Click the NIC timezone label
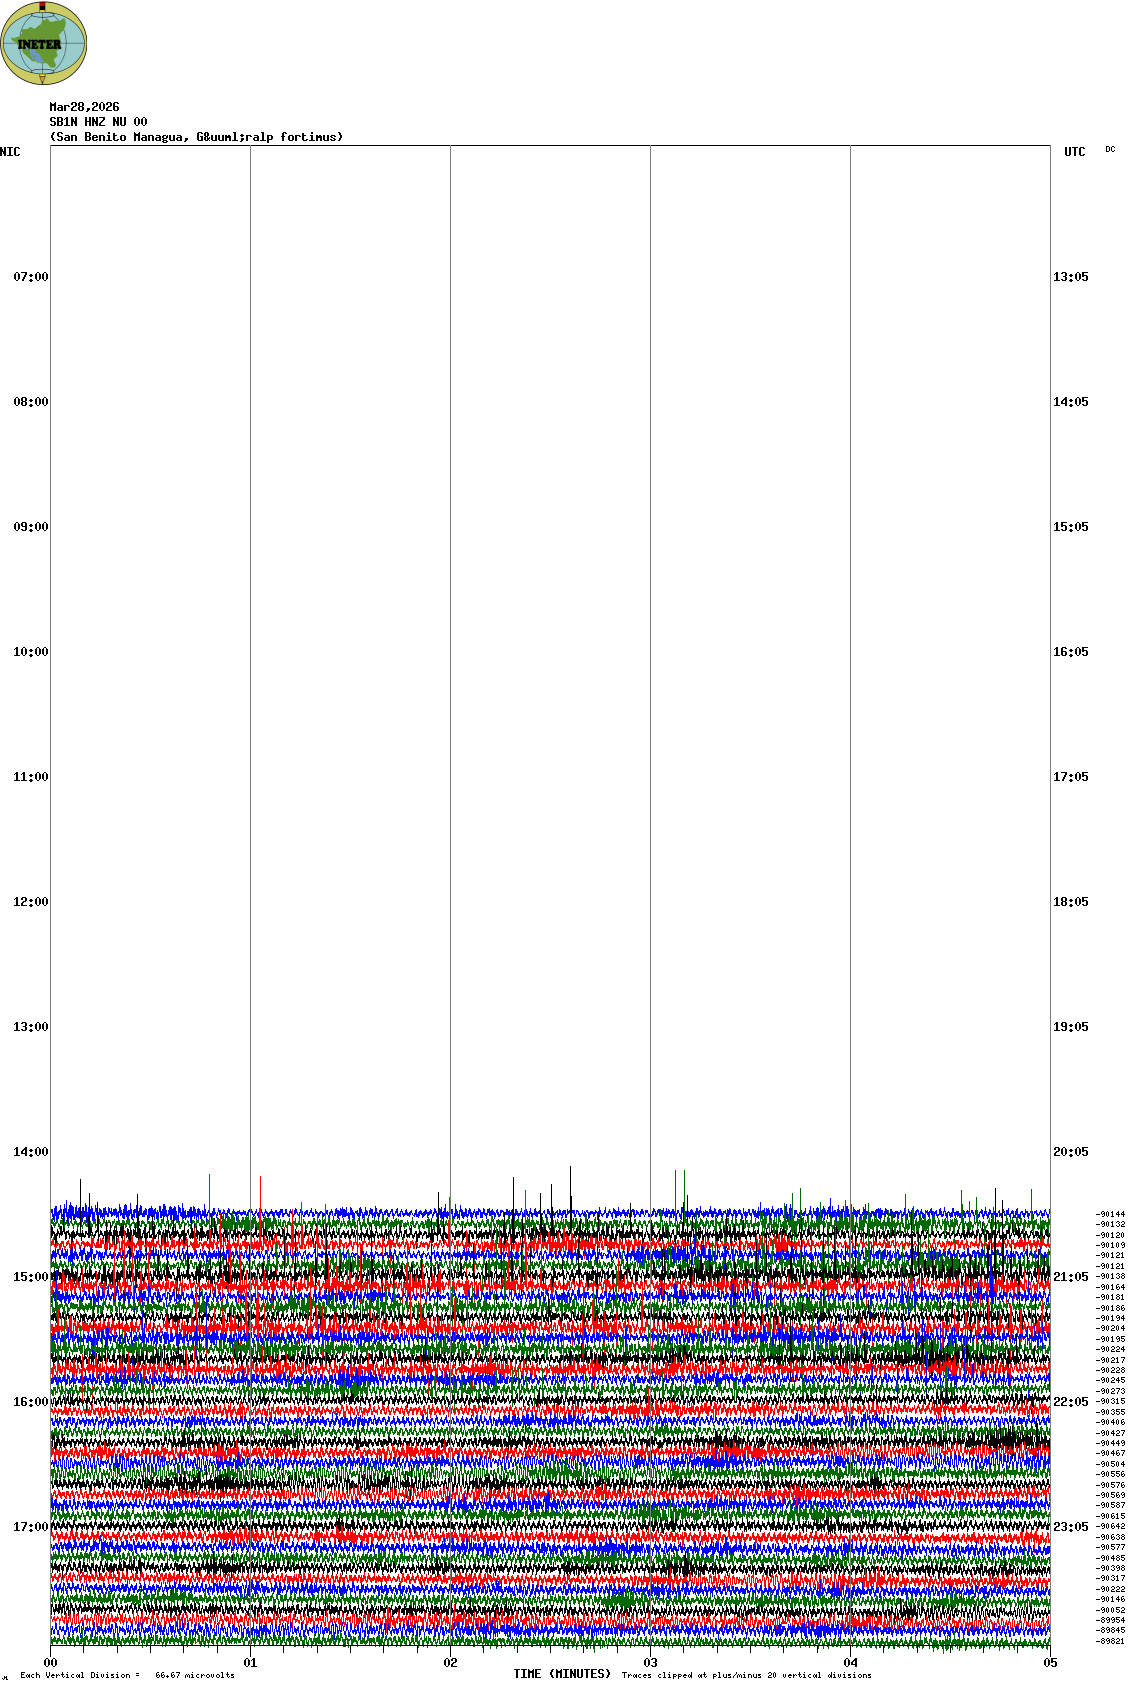Image resolution: width=1130 pixels, height=1689 pixels. pos(10,152)
